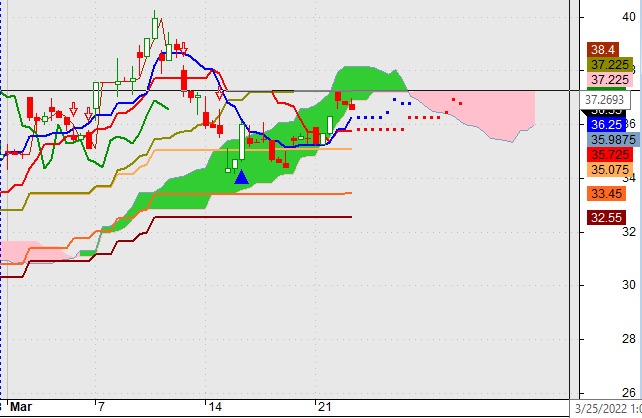
Task: Click the 14 date label on the time axis
Action: coord(215,407)
